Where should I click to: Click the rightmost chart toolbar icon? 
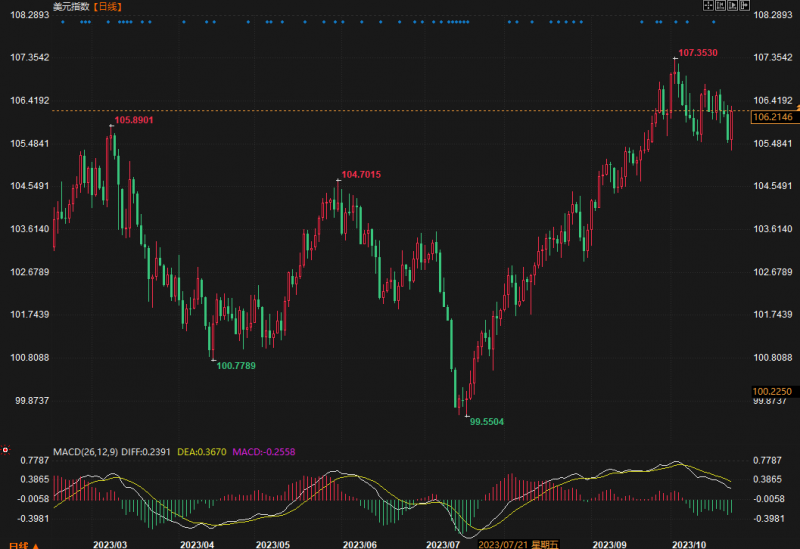745,5
